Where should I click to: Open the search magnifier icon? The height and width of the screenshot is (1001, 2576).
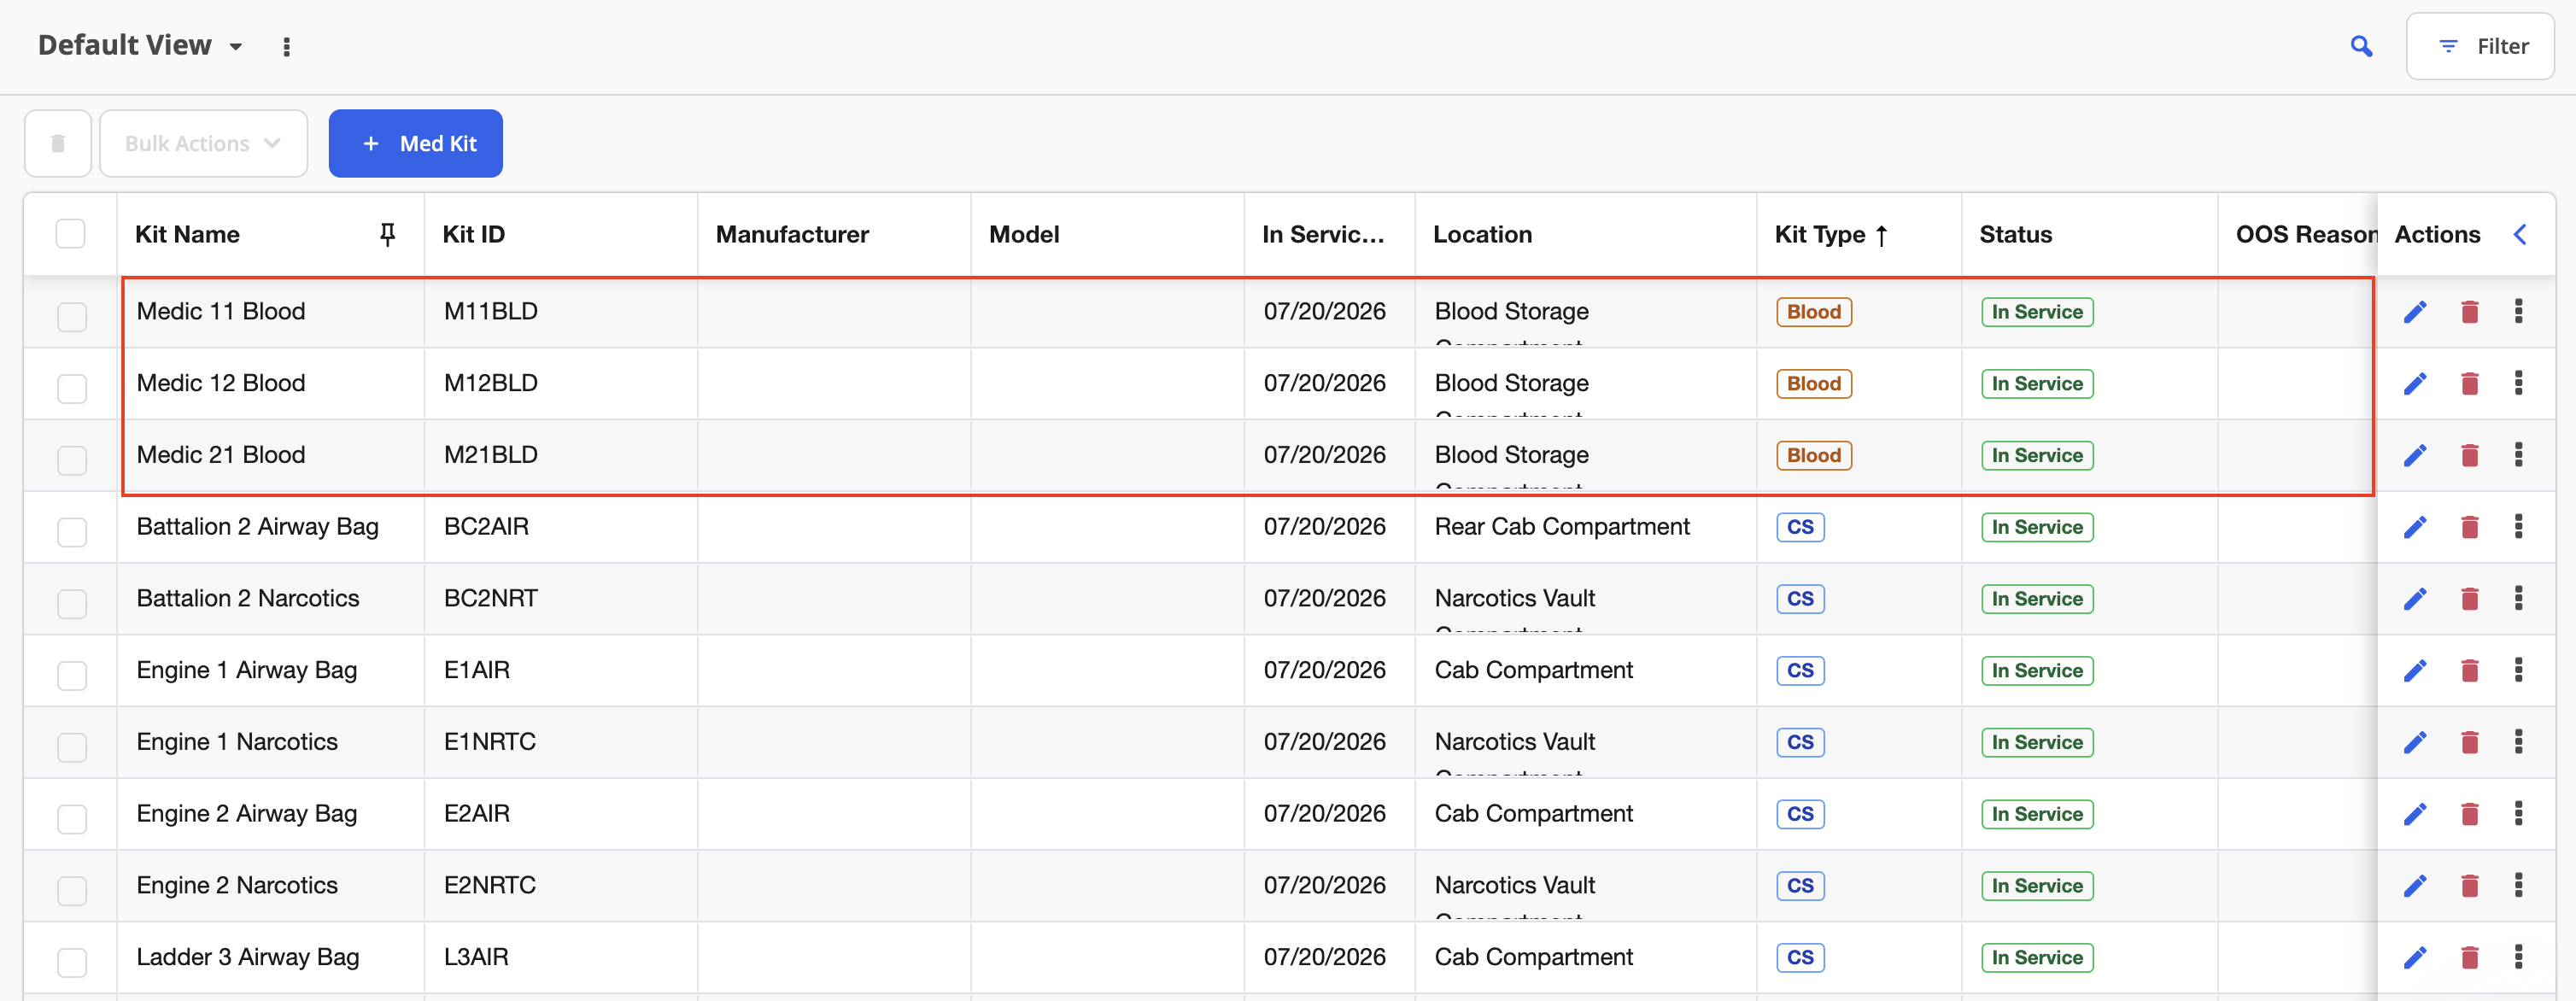(x=2361, y=46)
